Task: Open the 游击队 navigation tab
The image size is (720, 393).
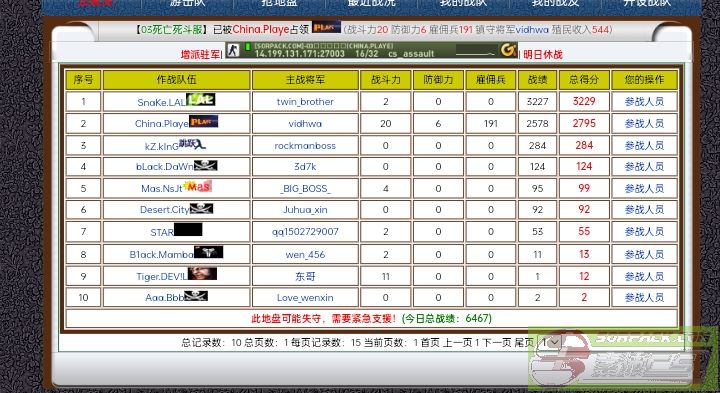Action: [x=188, y=3]
